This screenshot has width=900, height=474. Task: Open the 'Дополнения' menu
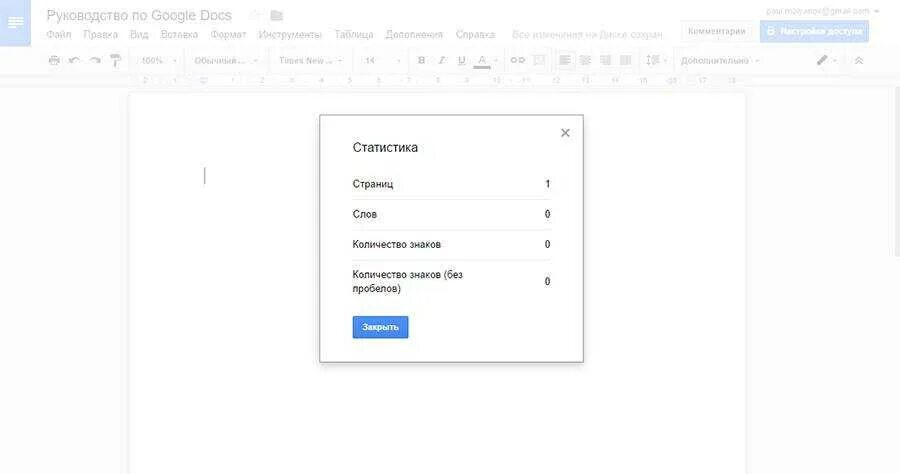click(x=414, y=34)
